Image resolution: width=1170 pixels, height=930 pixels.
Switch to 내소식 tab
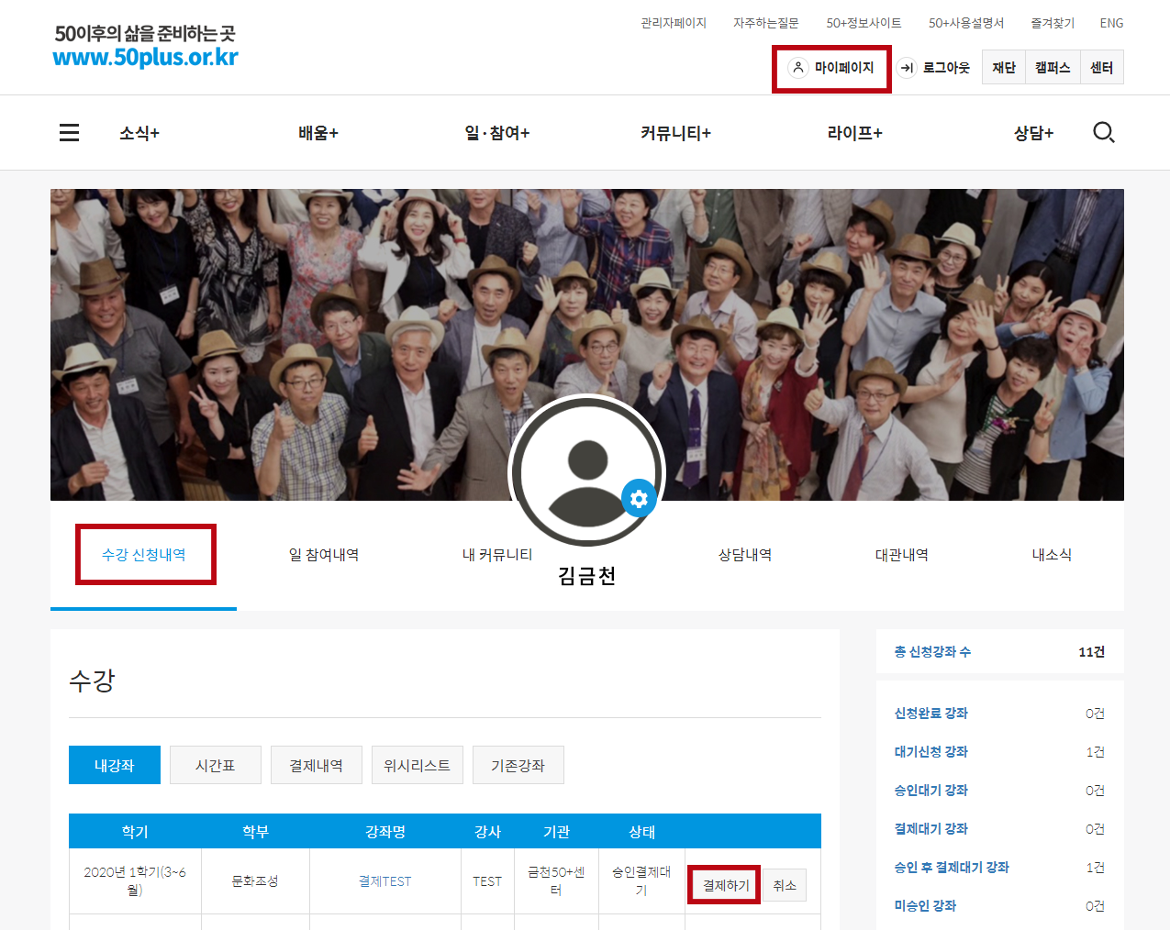[1051, 555]
